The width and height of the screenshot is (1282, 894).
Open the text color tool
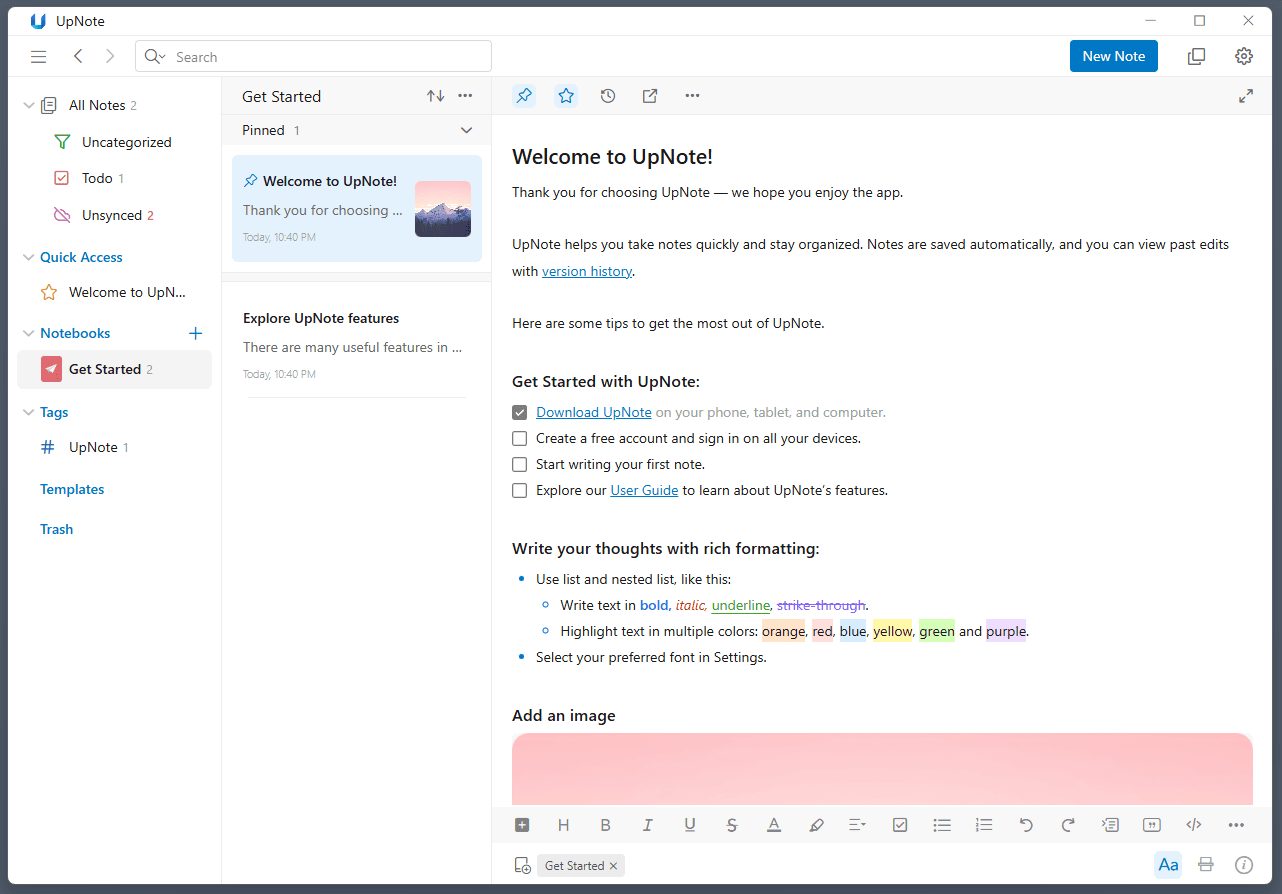774,825
